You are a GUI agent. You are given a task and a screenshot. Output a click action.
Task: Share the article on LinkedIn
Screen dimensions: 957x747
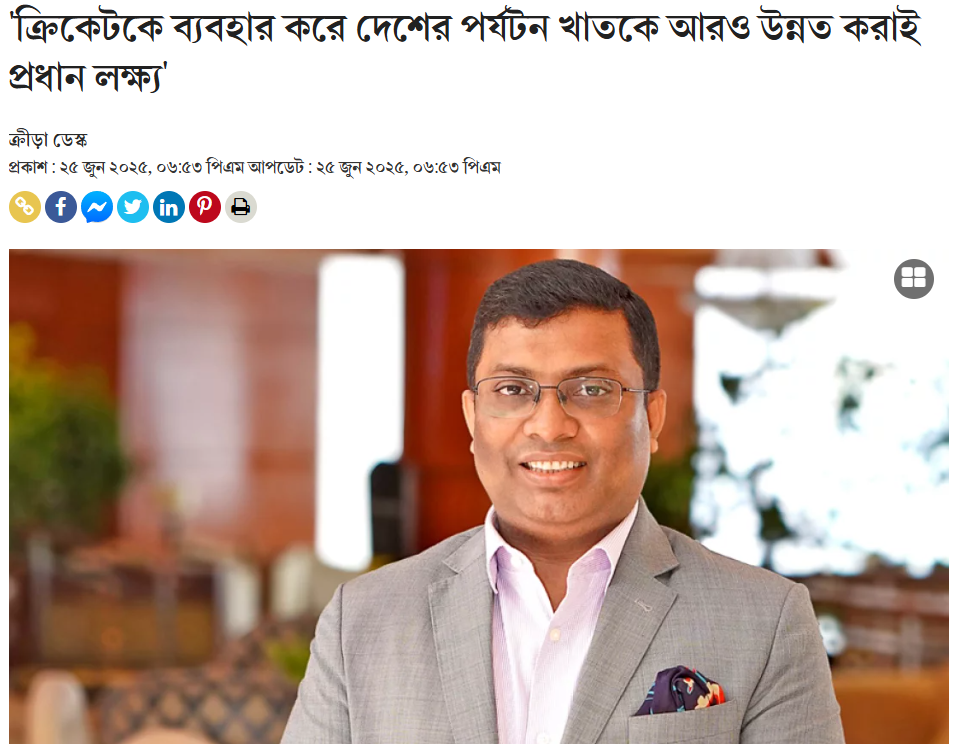point(169,207)
